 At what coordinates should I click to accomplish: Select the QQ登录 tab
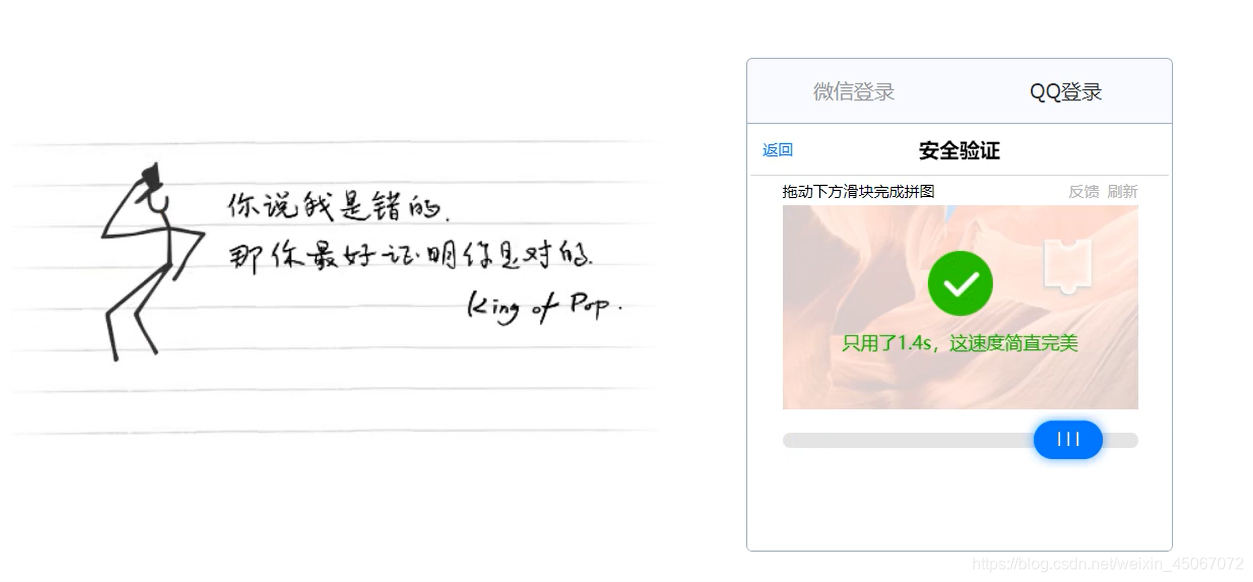point(1066,92)
